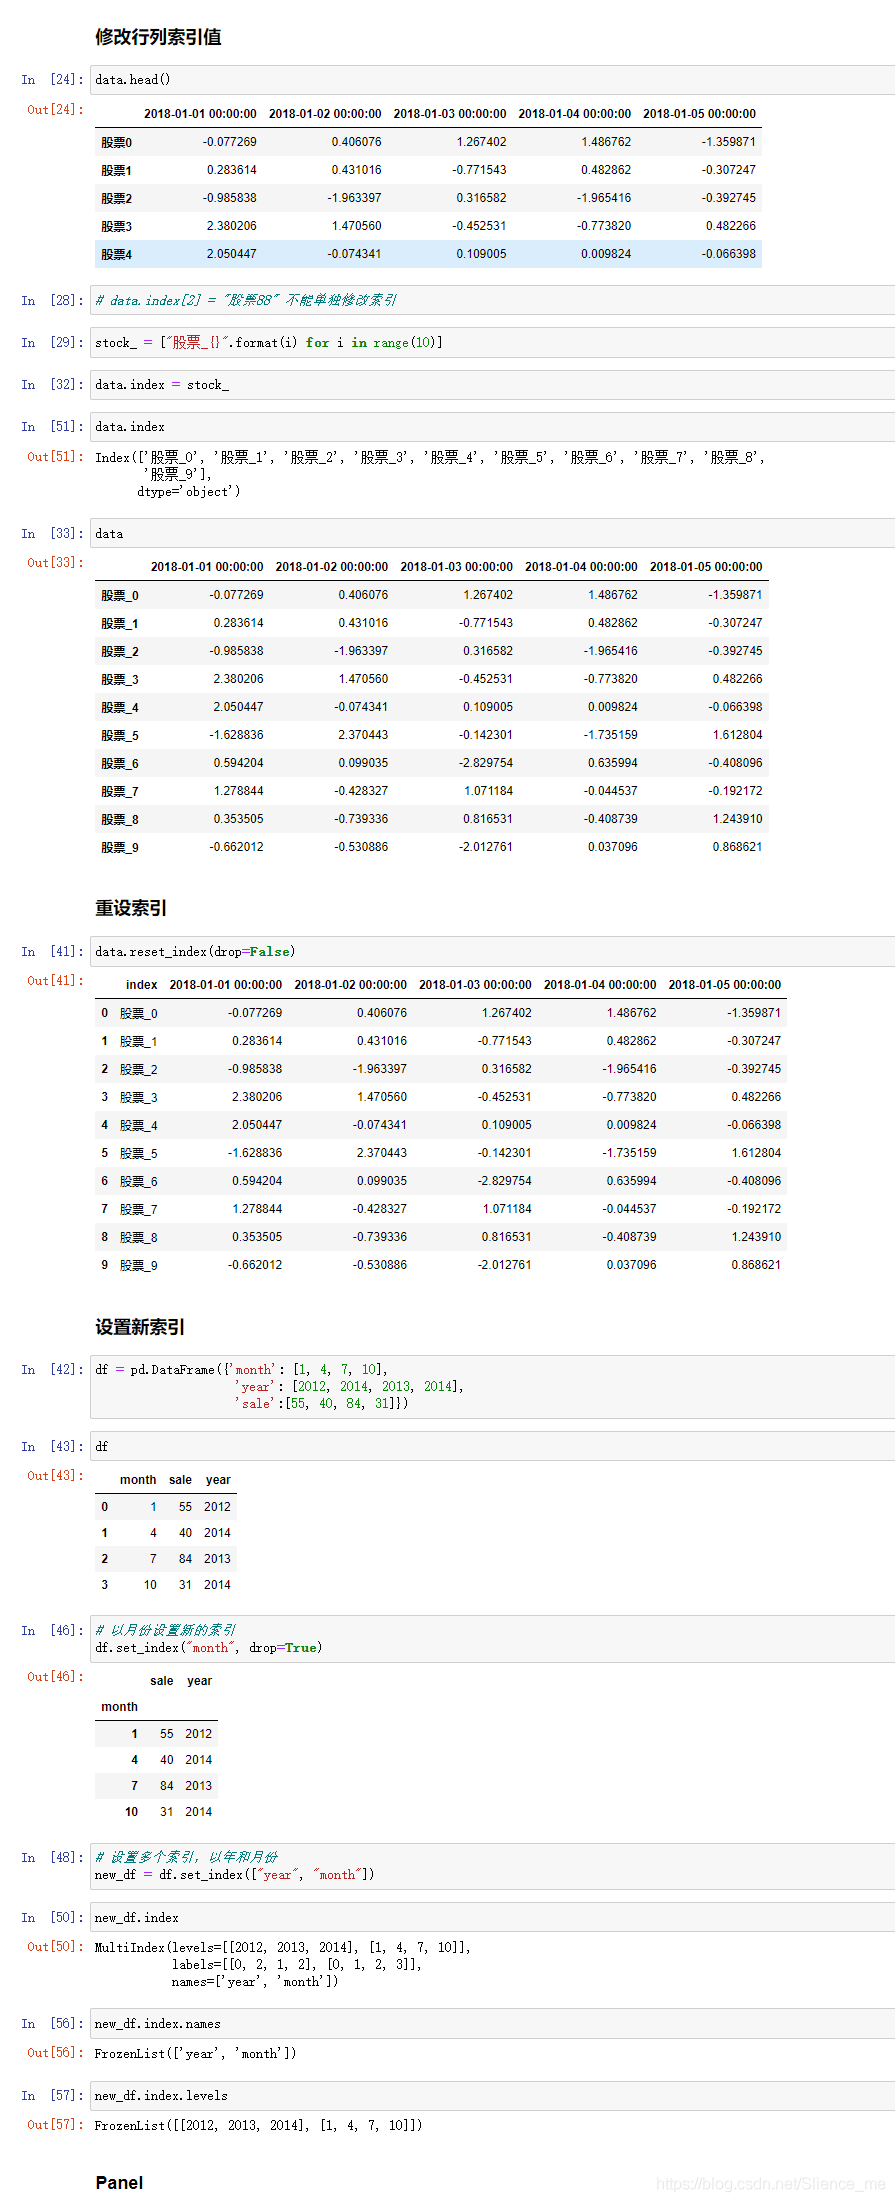Click the In [29] prompt label
Image resolution: width=895 pixels, height=2202 pixels.
(52, 342)
